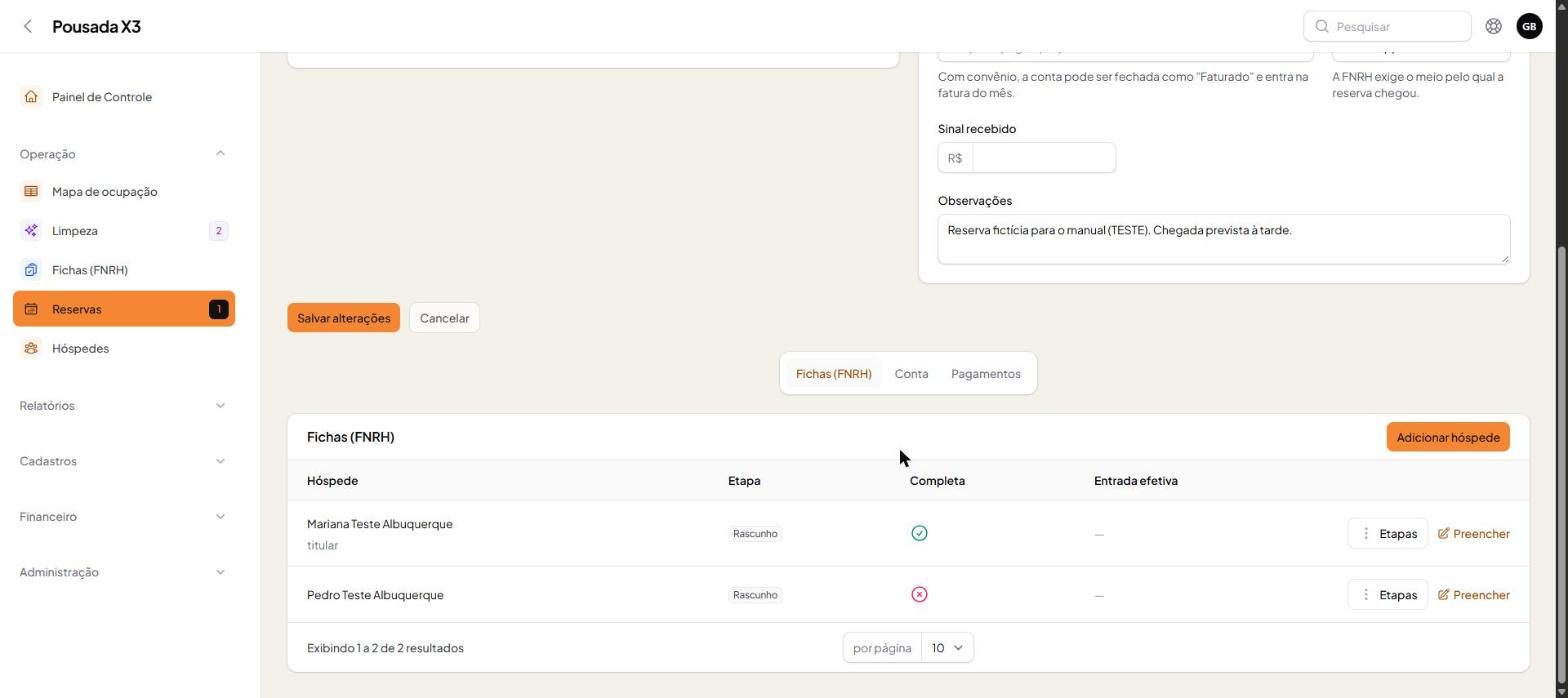1568x698 pixels.
Task: Click the Hóspedes people icon
Action: click(31, 349)
